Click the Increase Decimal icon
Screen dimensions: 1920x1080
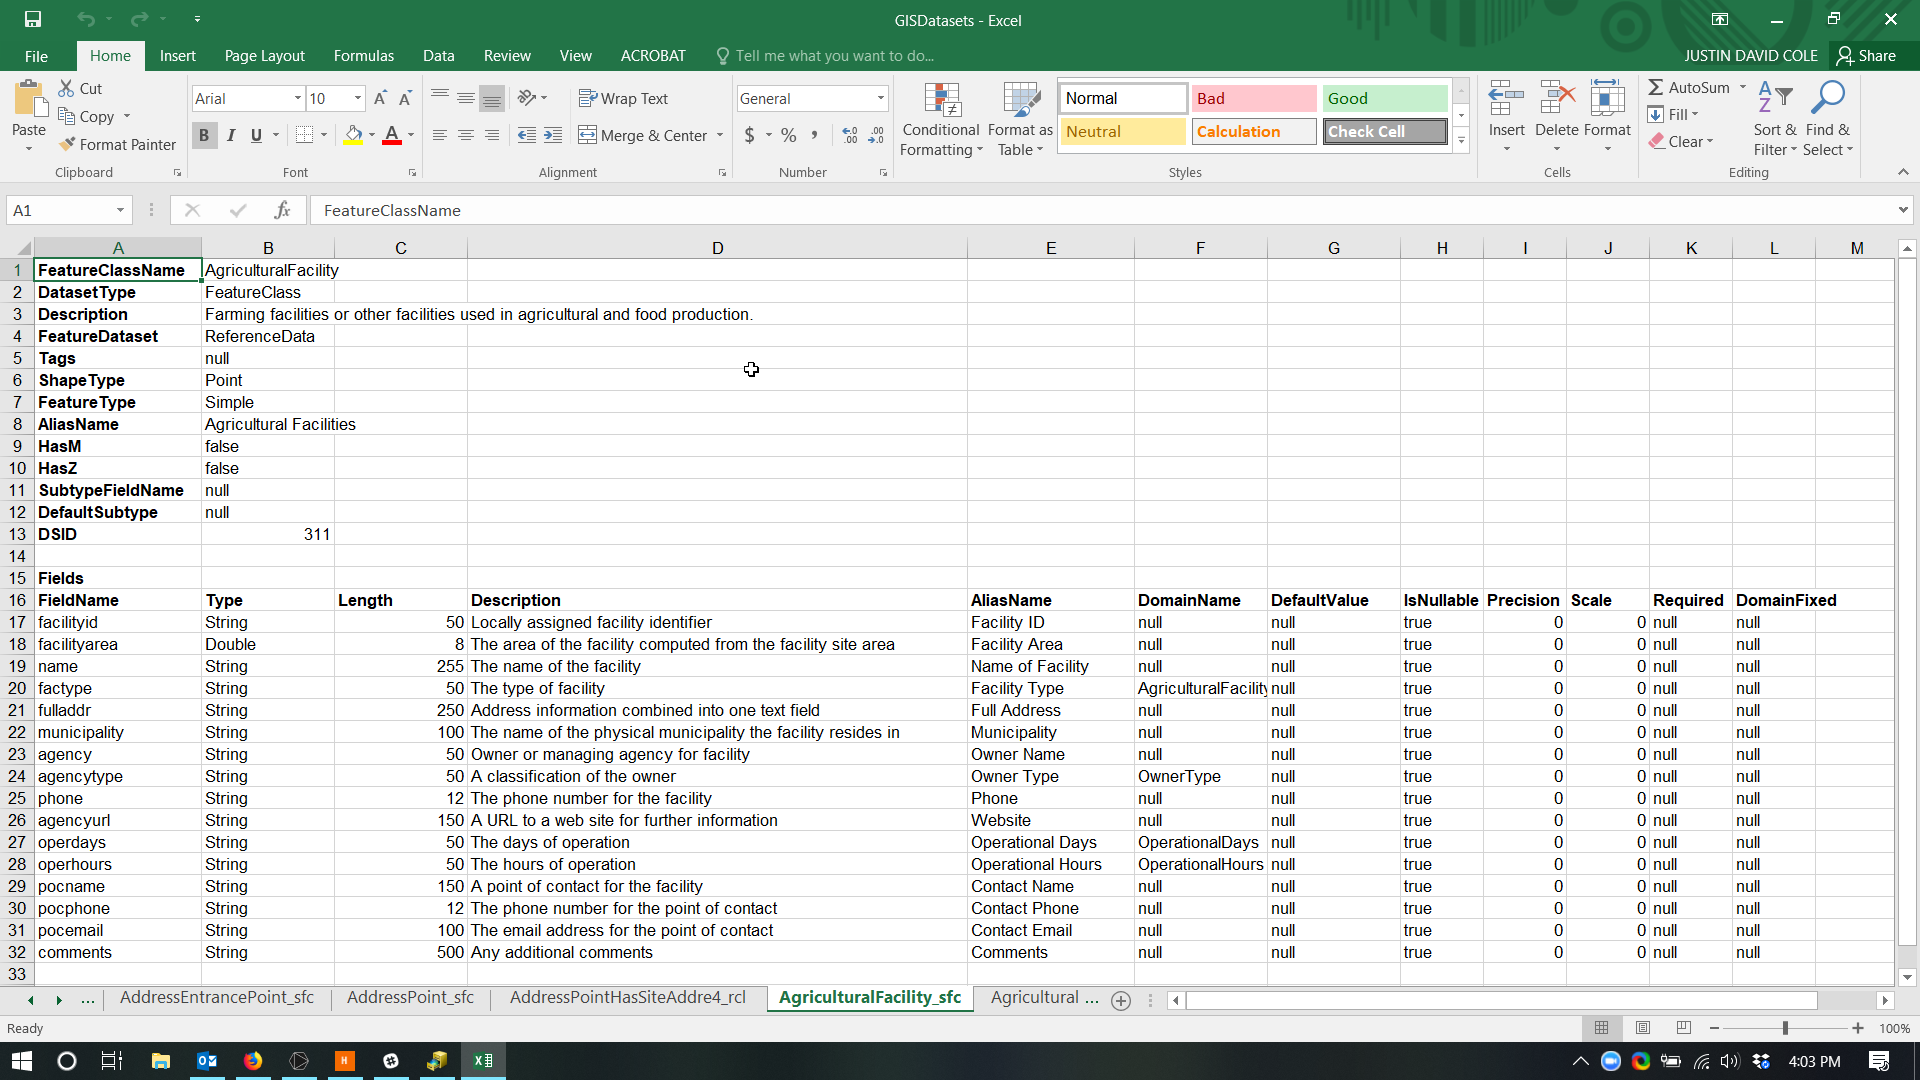point(849,135)
